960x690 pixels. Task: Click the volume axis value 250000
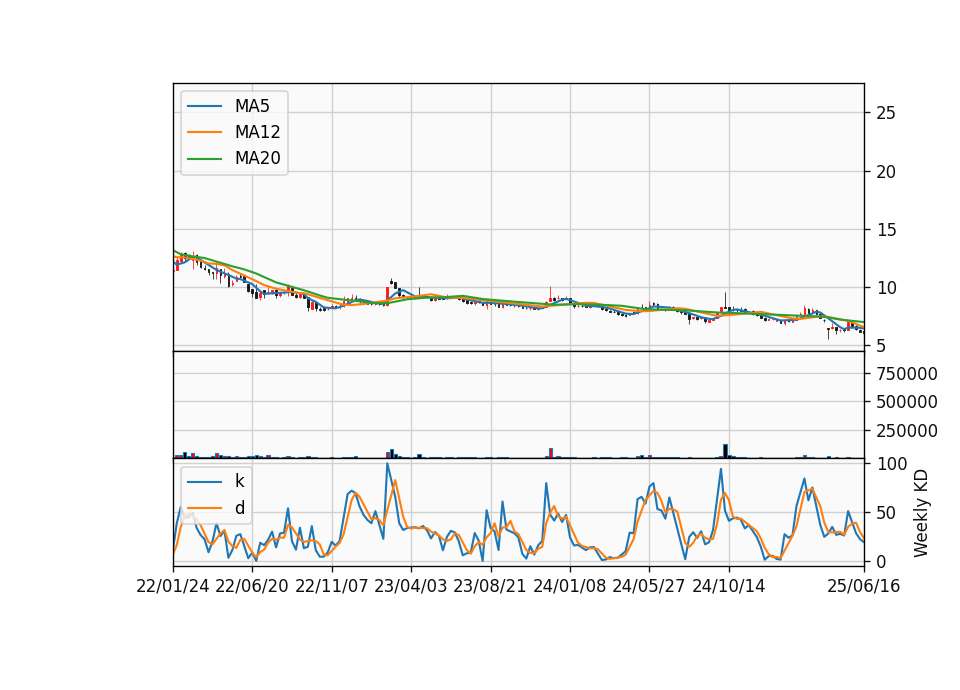point(907,431)
